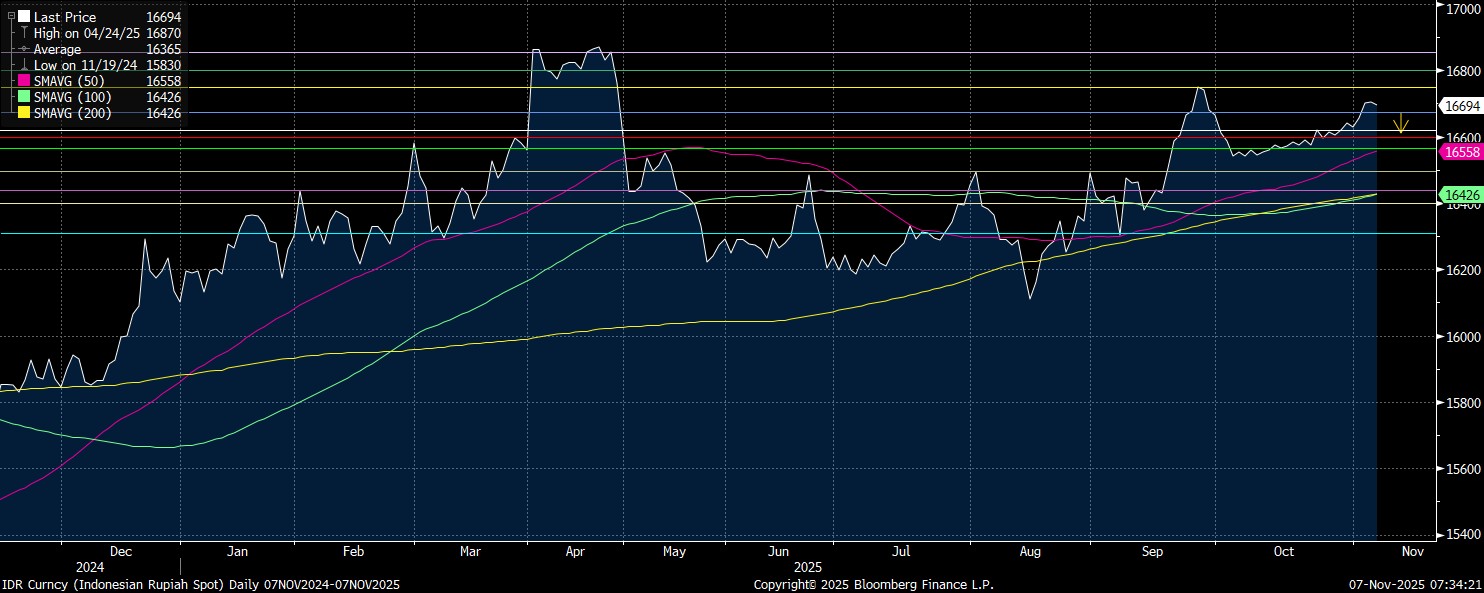Click the Low marker icon in legend
The width and height of the screenshot is (1484, 593).
click(x=24, y=65)
